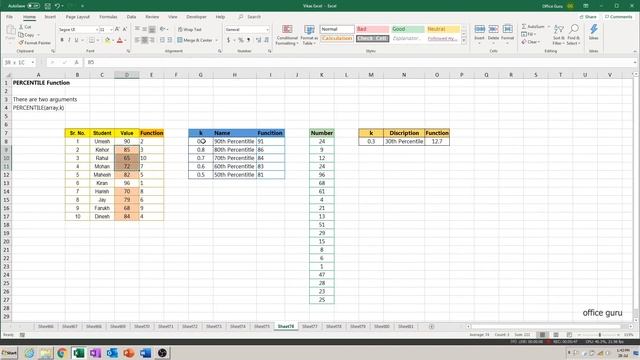
Task: Switch to Normal view in status bar
Action: pos(542,335)
